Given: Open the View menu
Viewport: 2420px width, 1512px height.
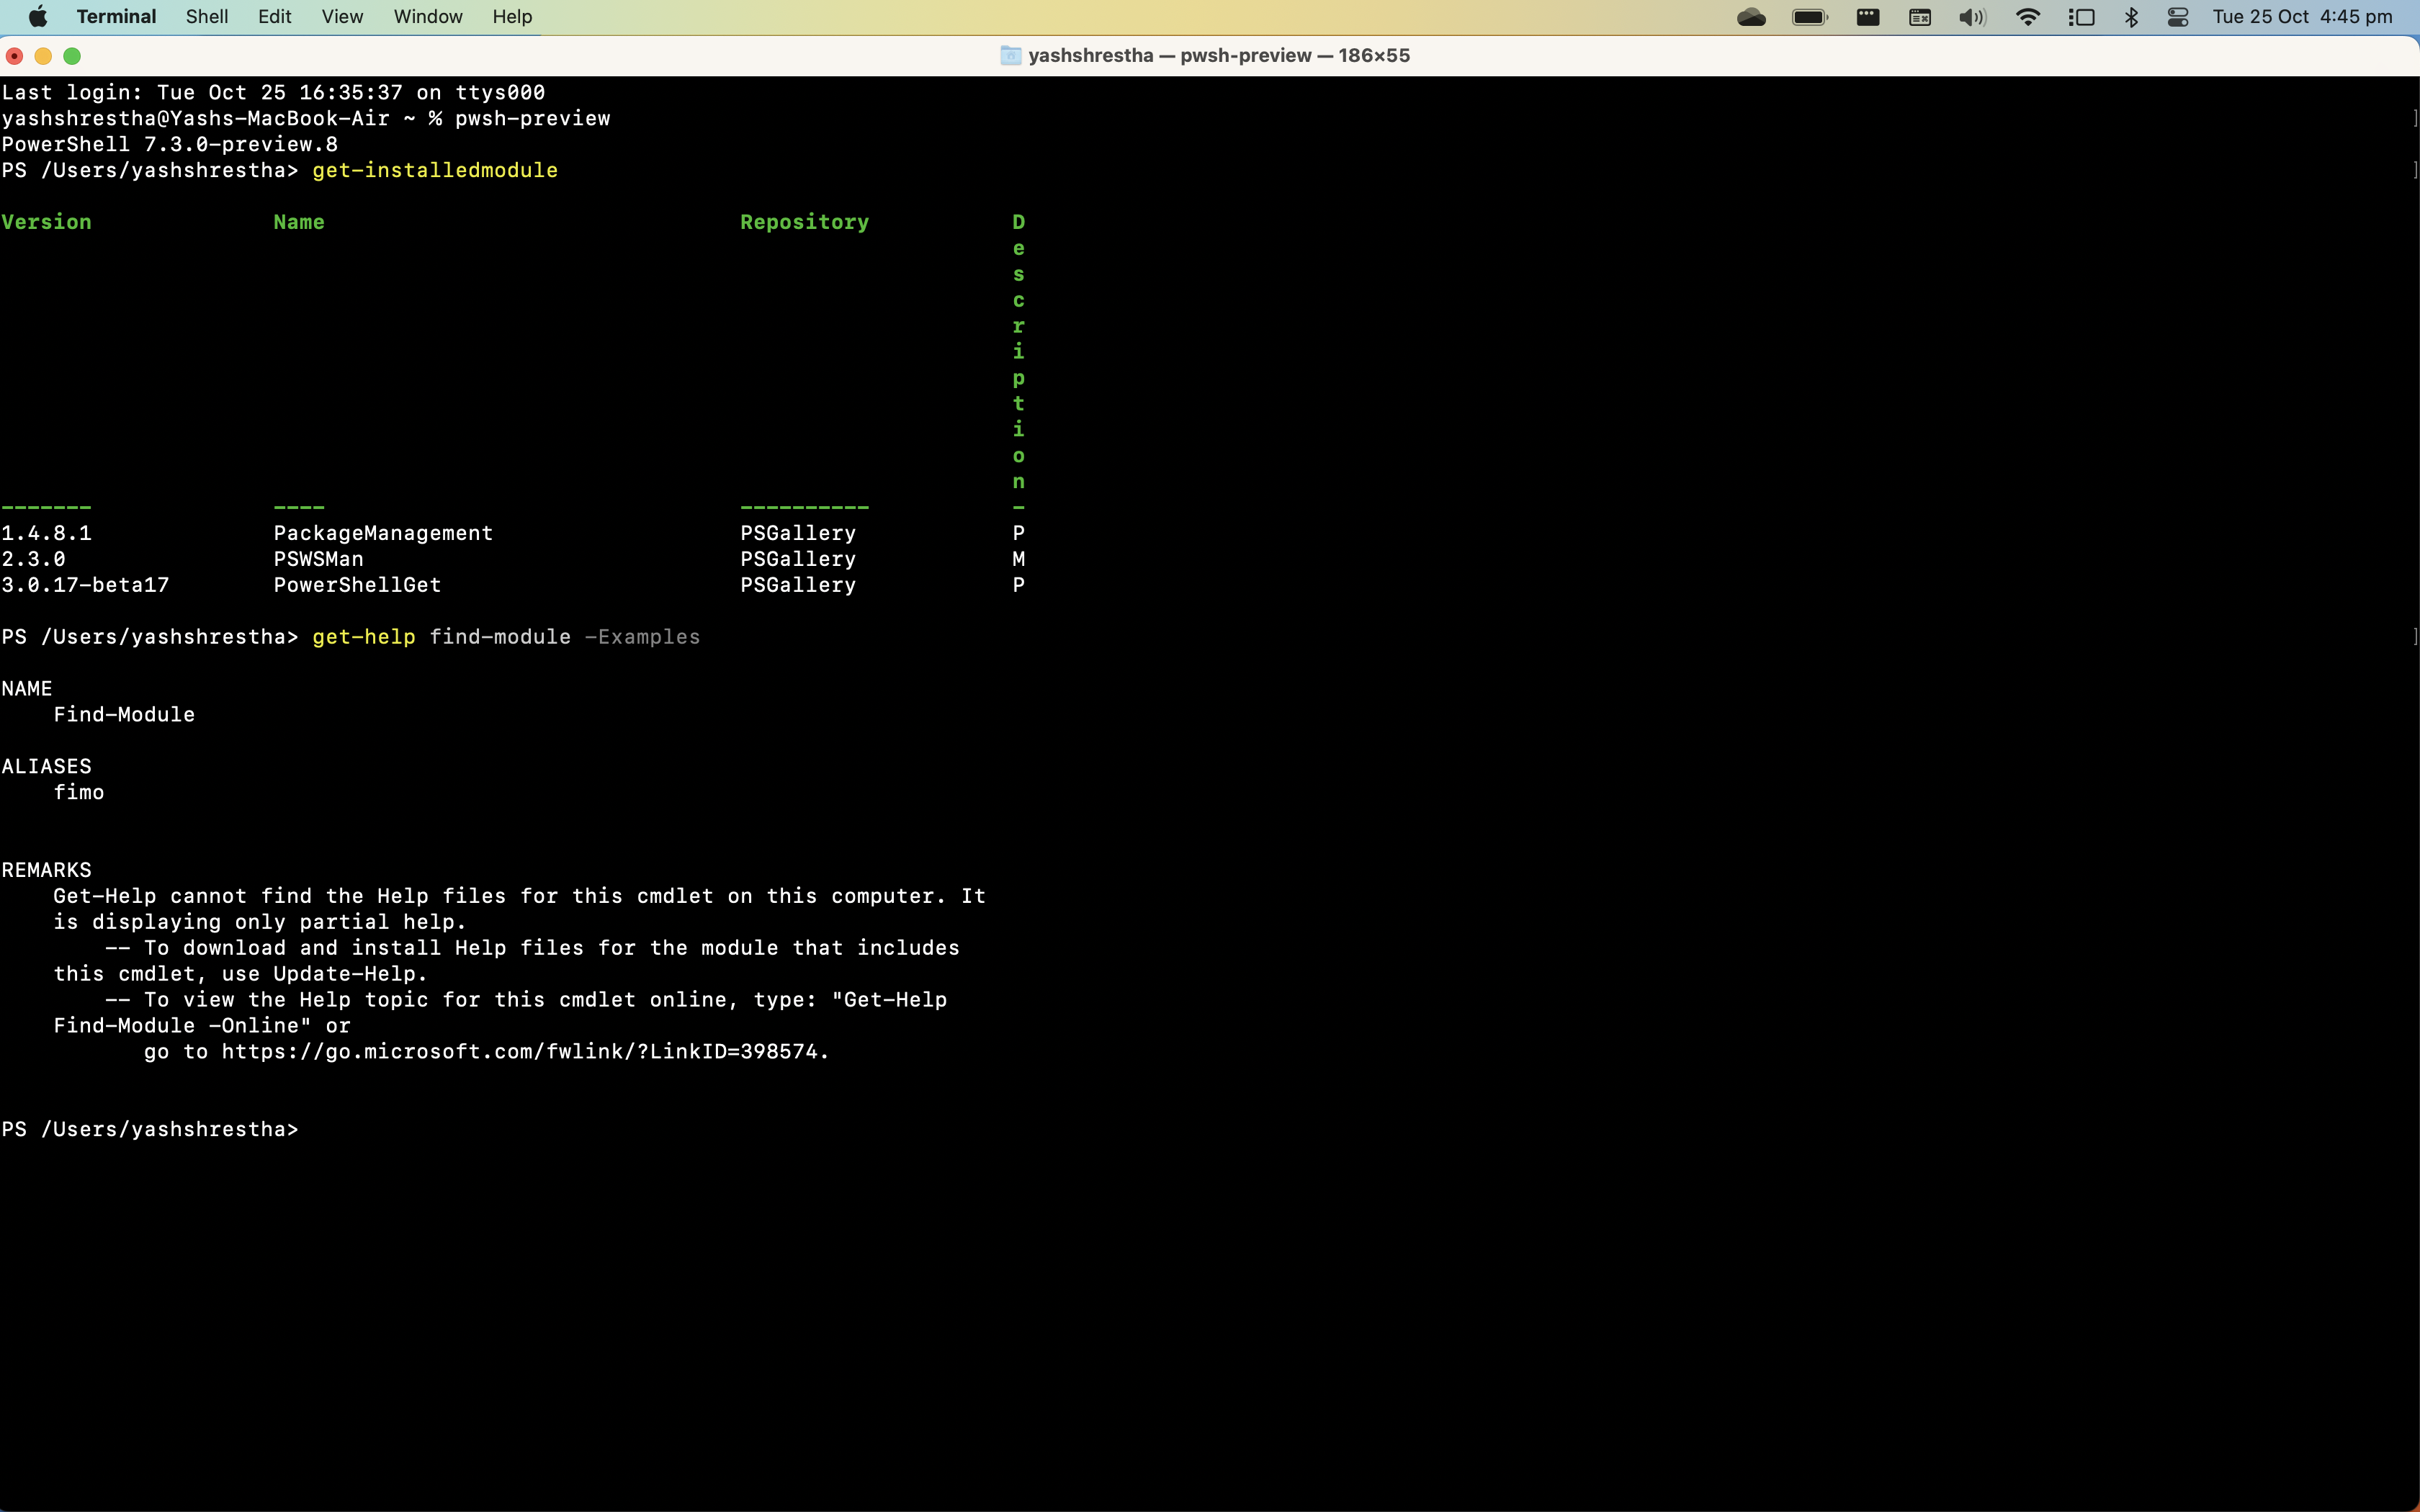Looking at the screenshot, I should (342, 17).
